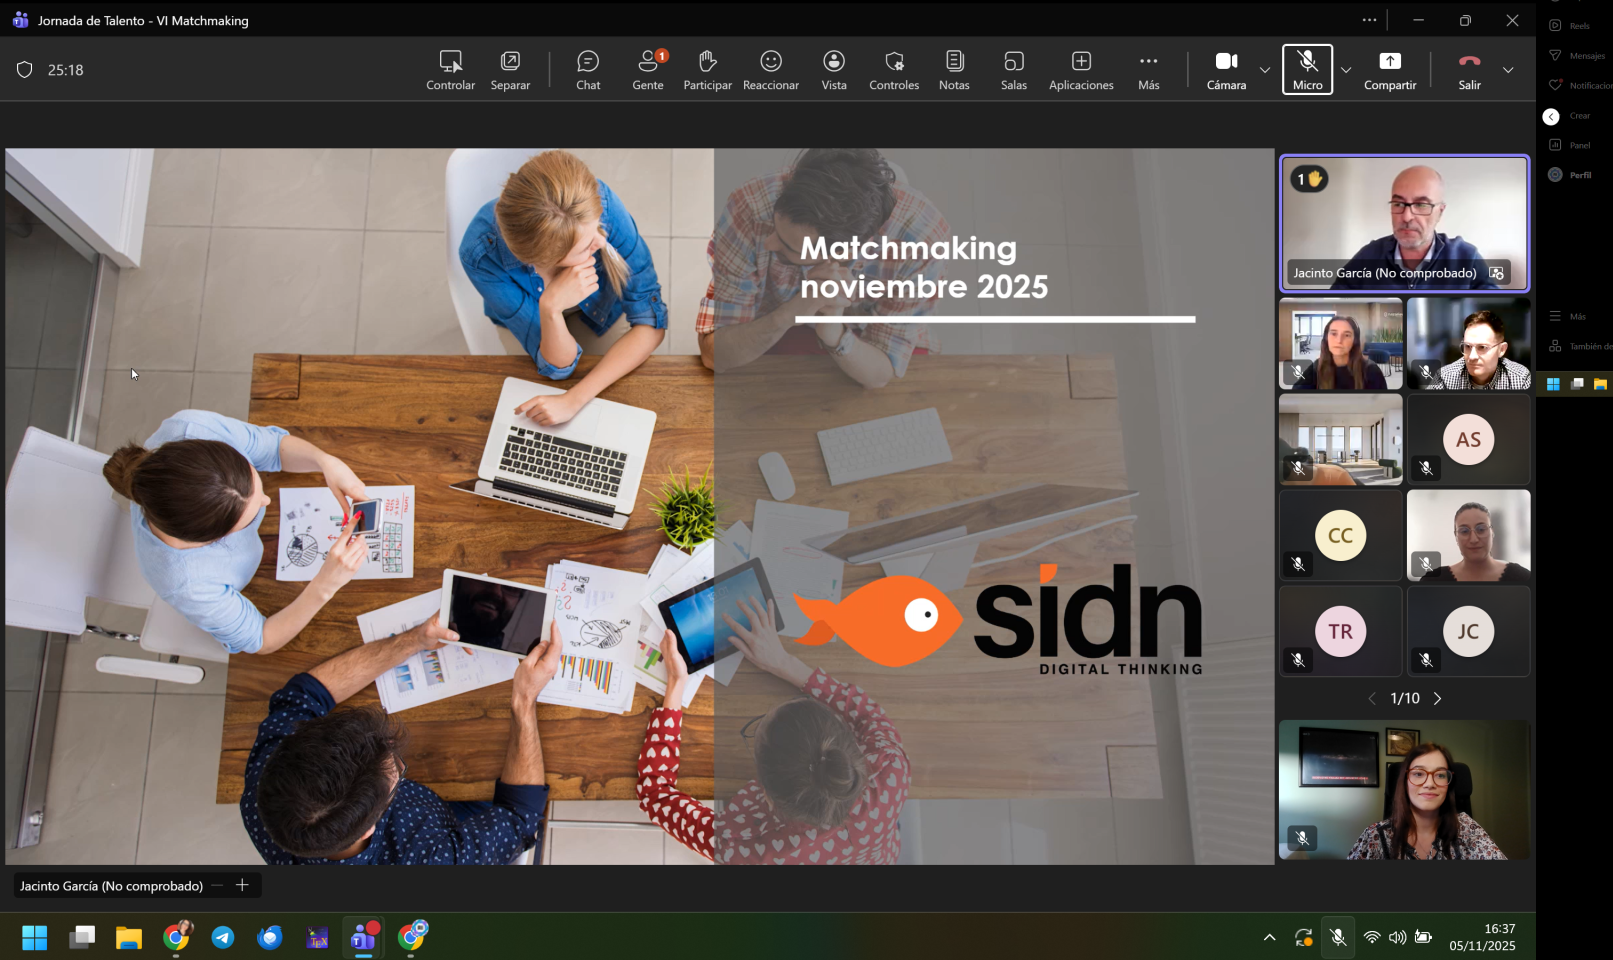Raise hand with Participar button

pos(707,70)
